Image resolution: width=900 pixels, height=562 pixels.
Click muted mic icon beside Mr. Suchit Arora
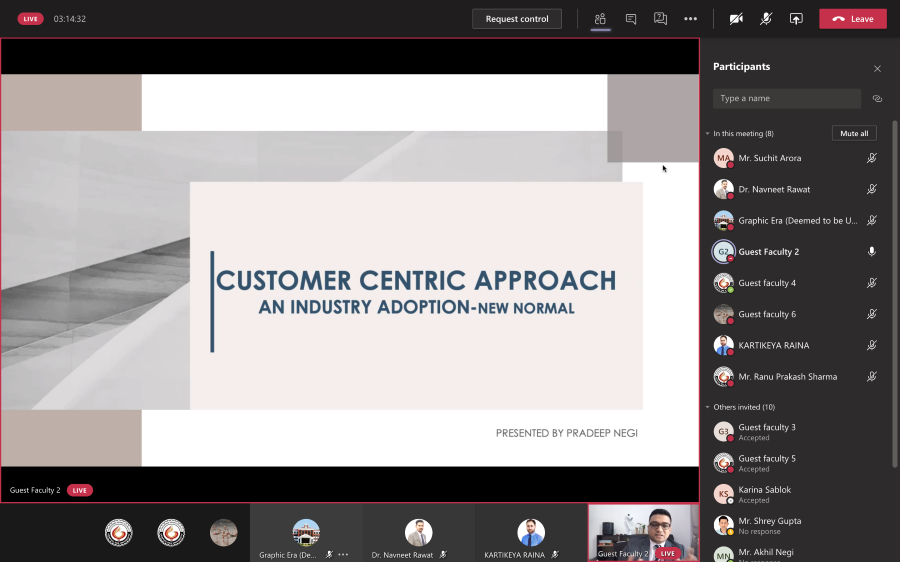tap(872, 158)
